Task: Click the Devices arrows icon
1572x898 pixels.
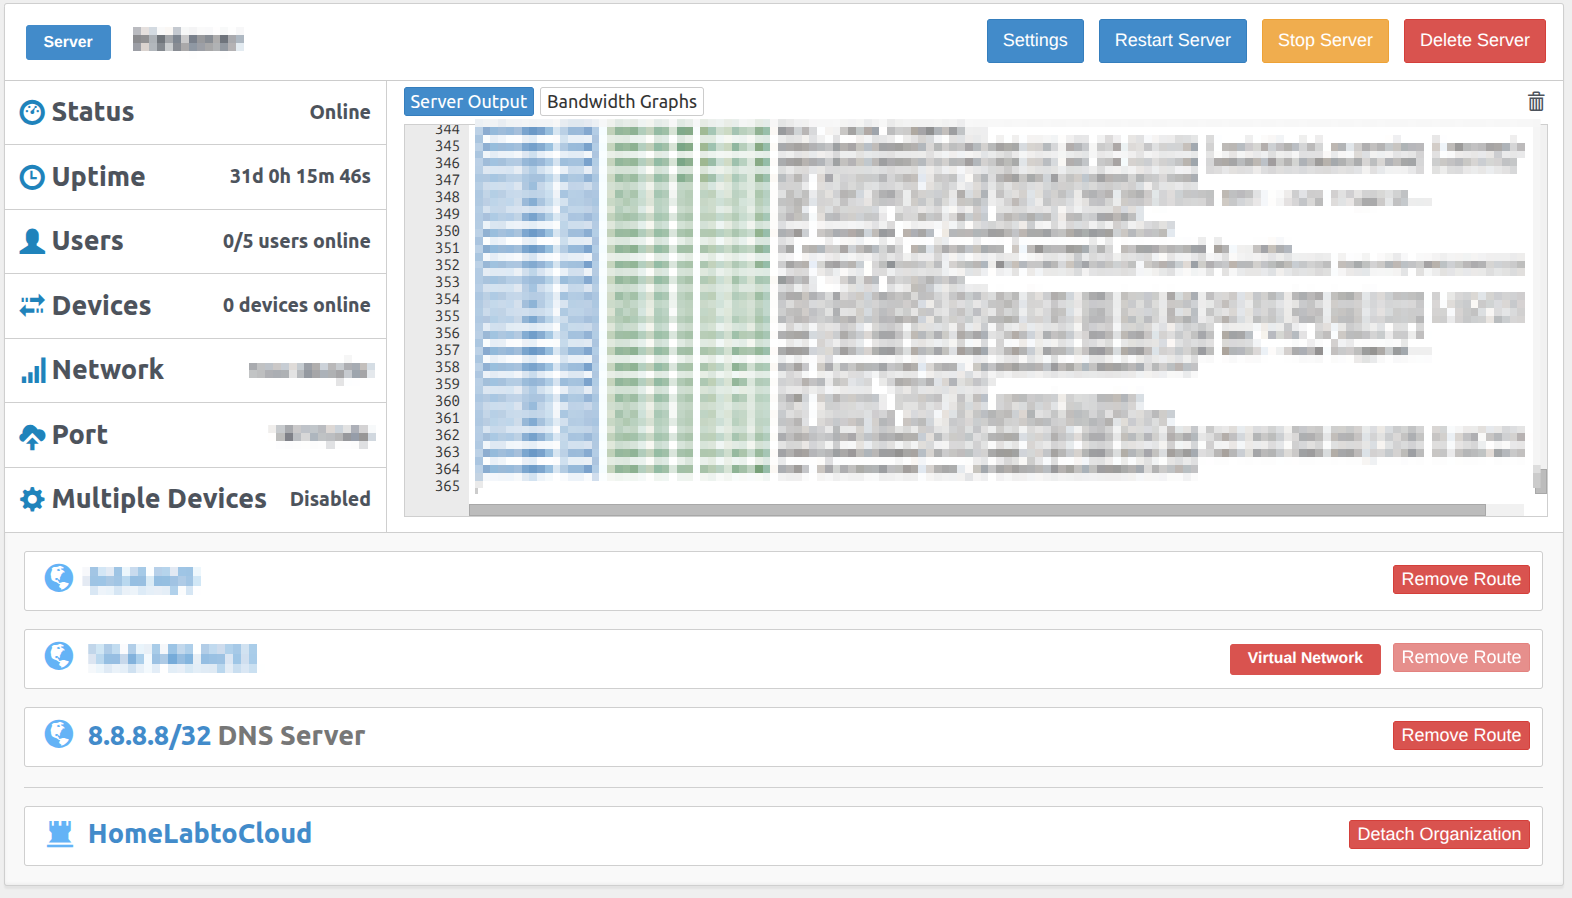Action: tap(32, 305)
